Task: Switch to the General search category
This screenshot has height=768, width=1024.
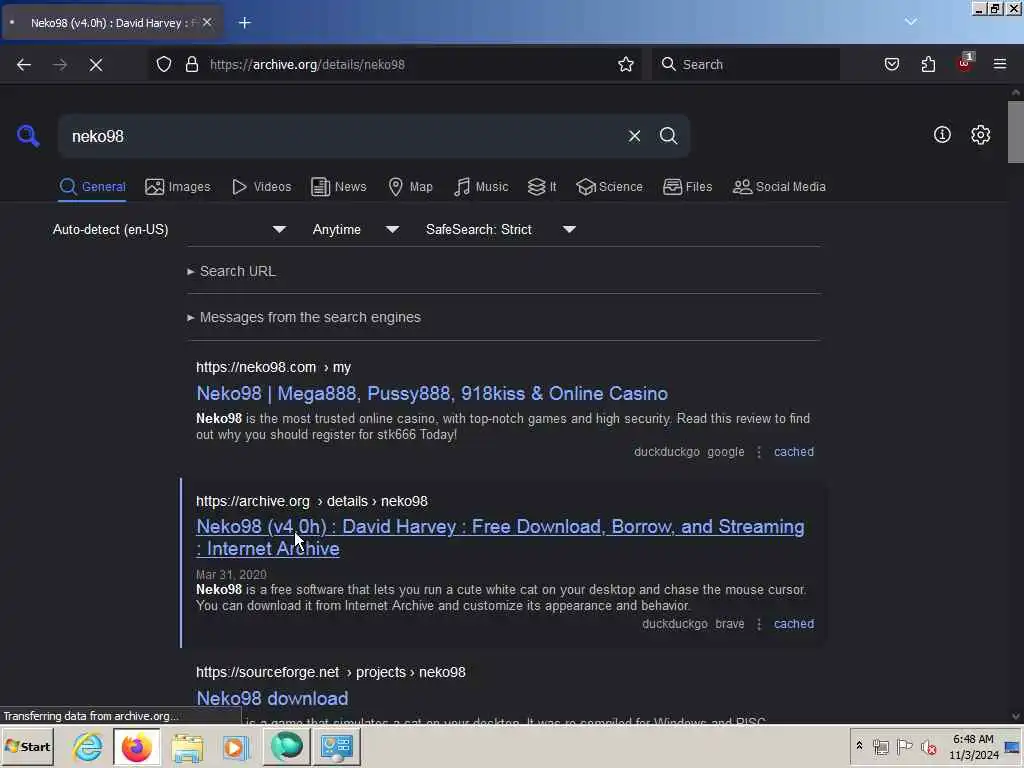Action: pos(92,187)
